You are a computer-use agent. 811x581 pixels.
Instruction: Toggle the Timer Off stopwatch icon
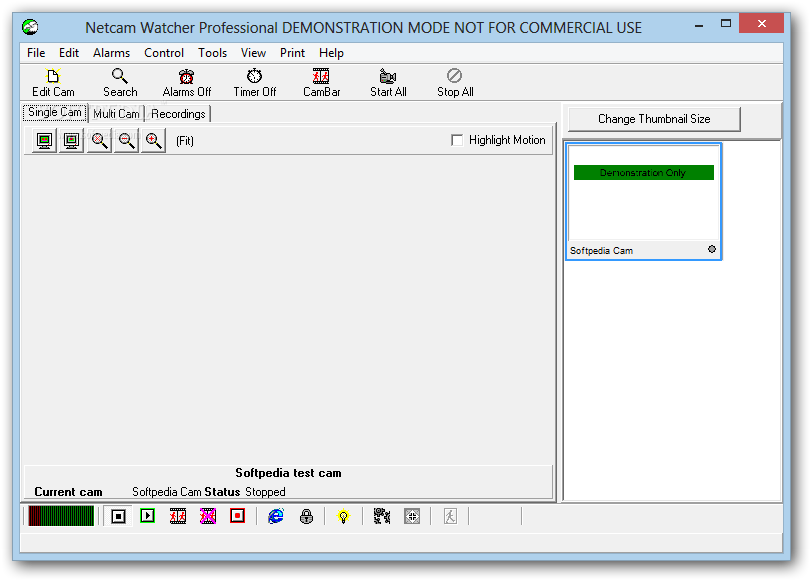tap(254, 76)
